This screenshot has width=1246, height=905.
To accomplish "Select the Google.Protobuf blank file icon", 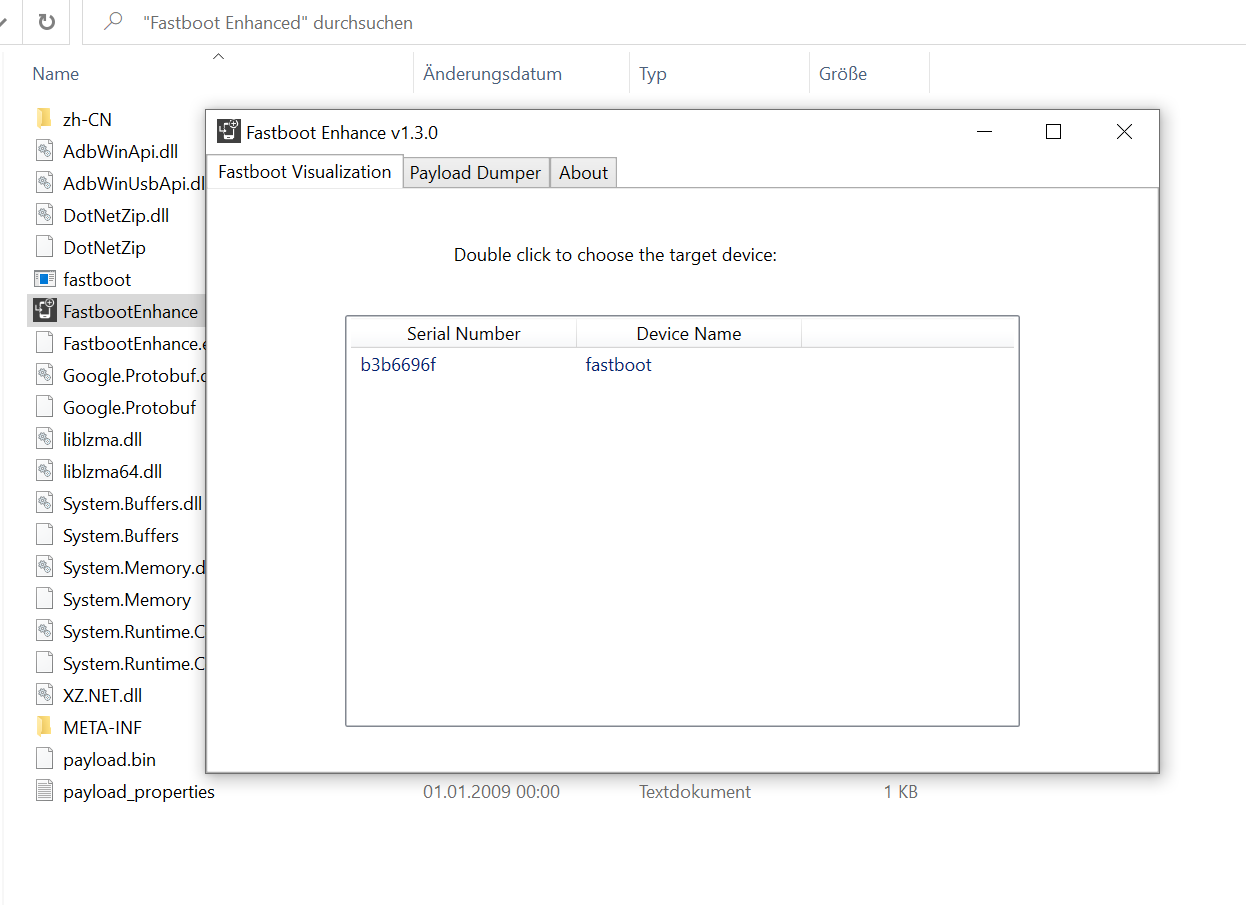I will [x=44, y=407].
